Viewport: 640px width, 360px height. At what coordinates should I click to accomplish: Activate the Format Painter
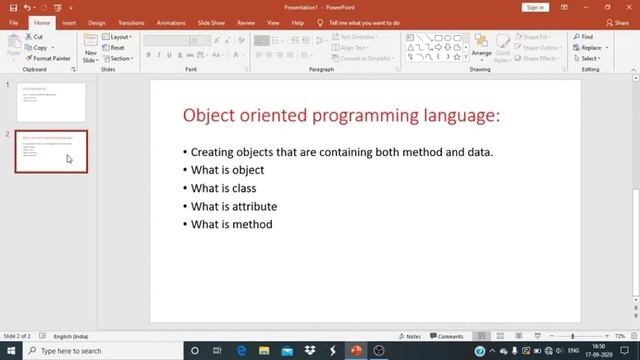[48, 58]
